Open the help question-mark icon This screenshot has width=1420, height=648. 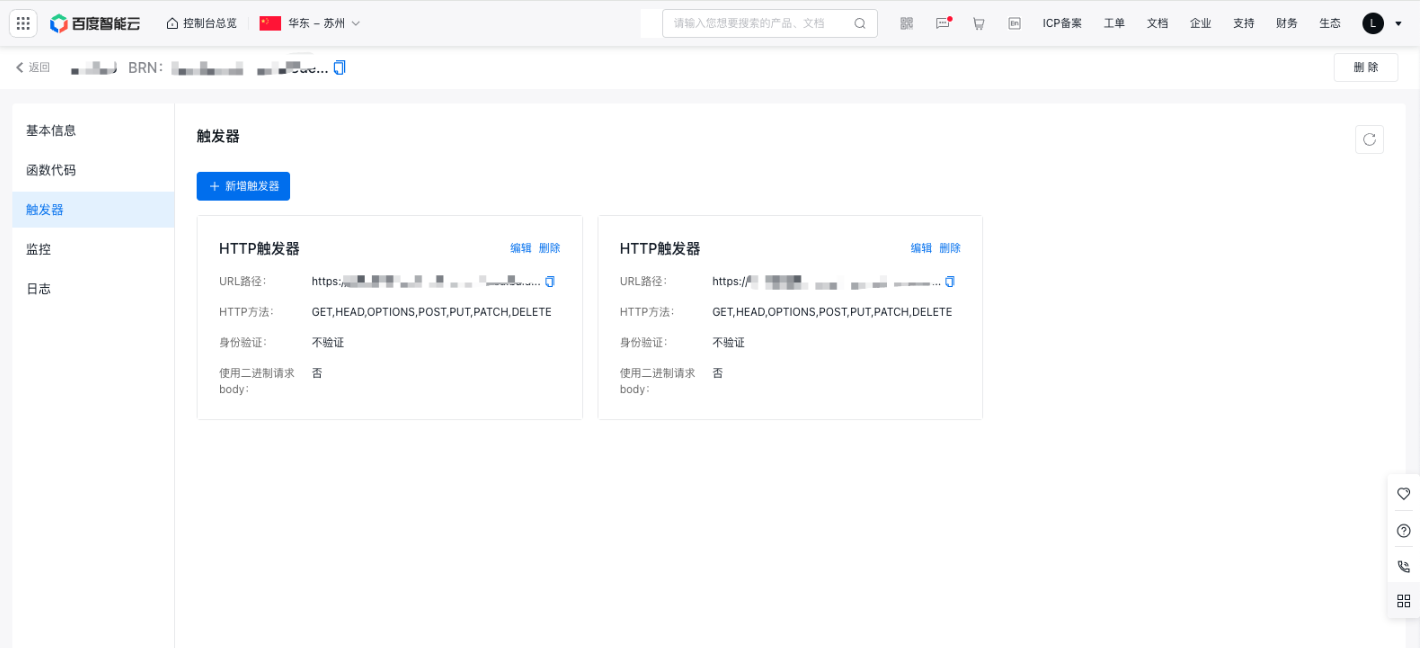1403,530
